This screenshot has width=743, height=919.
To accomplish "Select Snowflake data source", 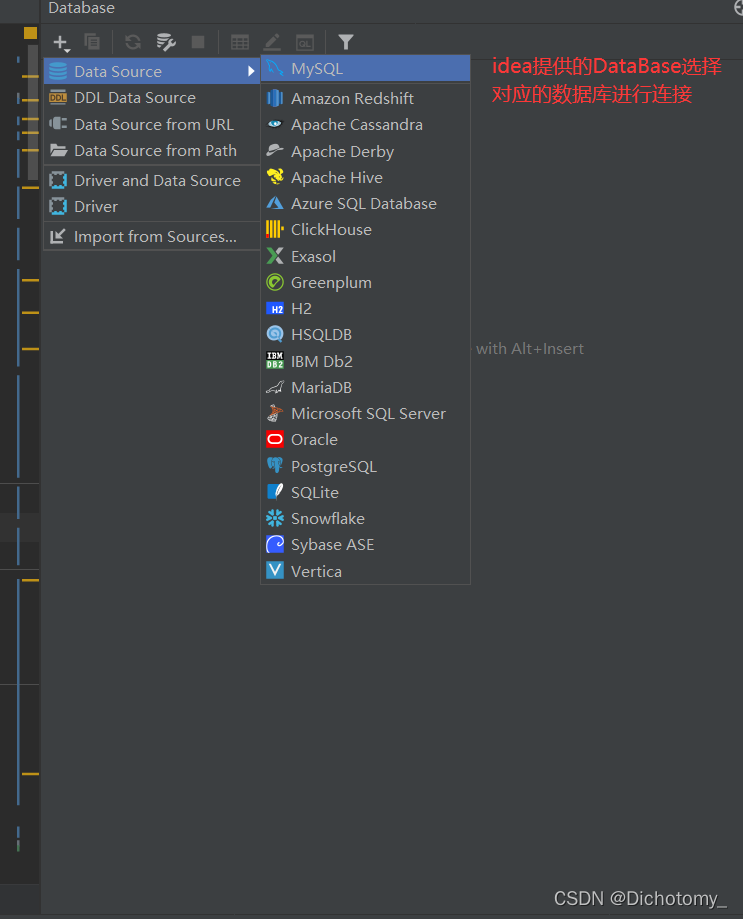I will (x=366, y=519).
